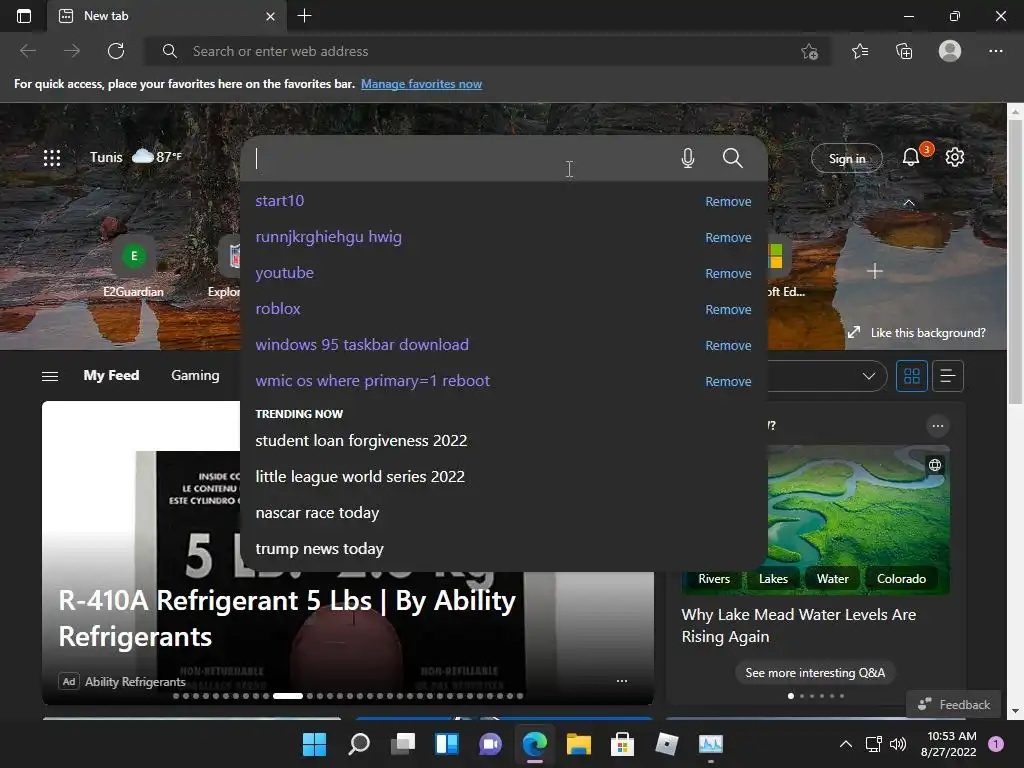This screenshot has height=768, width=1024.
Task: Click the refresh page button
Action: 116,51
